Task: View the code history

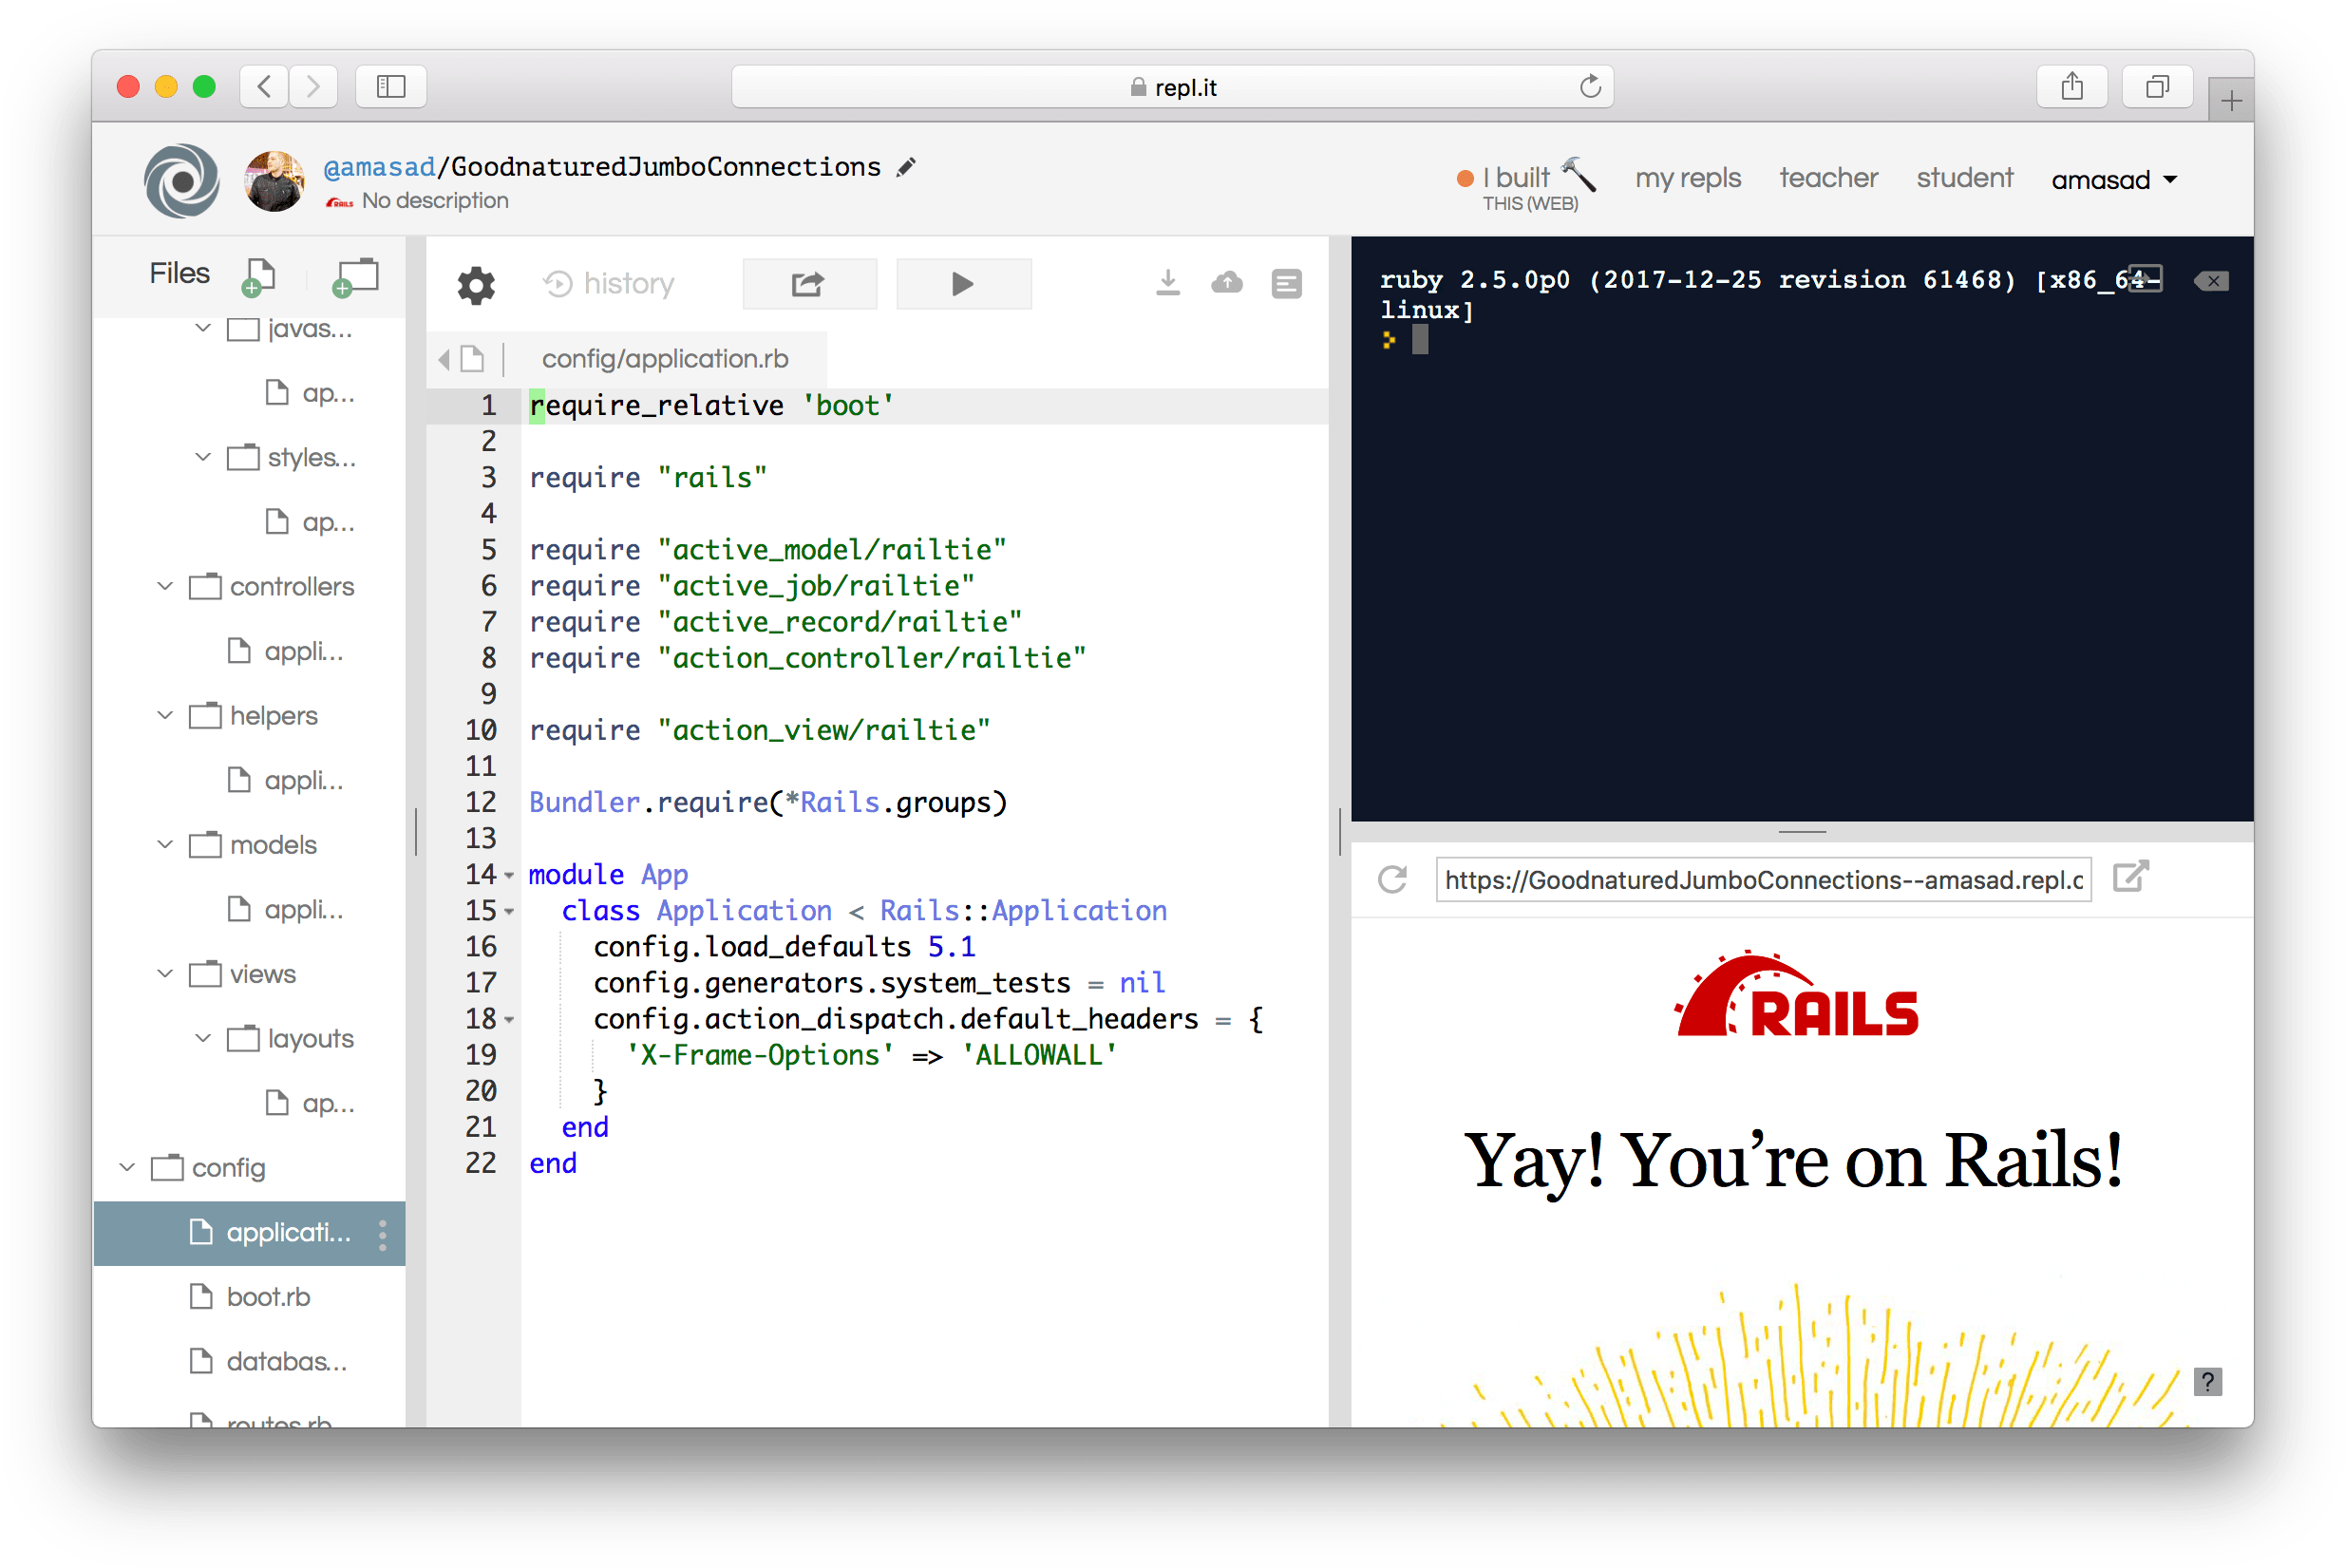Action: pyautogui.click(x=608, y=283)
